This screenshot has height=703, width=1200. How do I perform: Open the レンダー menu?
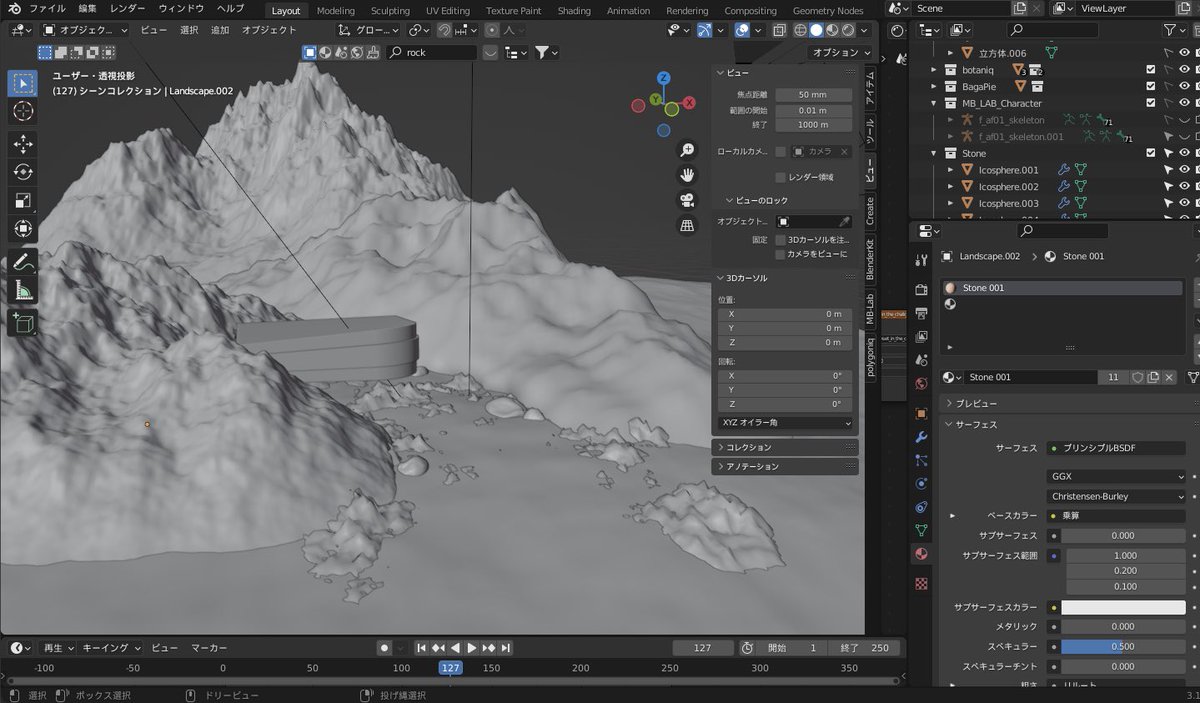127,9
